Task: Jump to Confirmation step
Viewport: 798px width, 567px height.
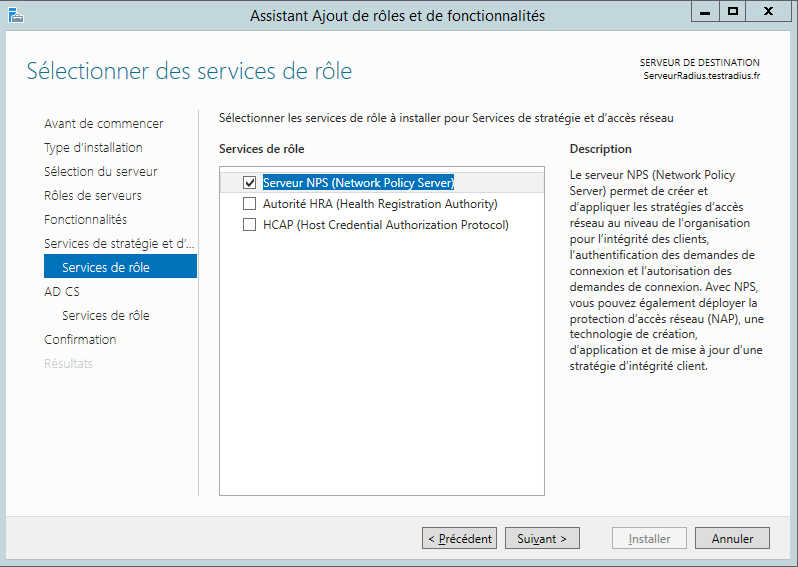Action: [x=80, y=339]
